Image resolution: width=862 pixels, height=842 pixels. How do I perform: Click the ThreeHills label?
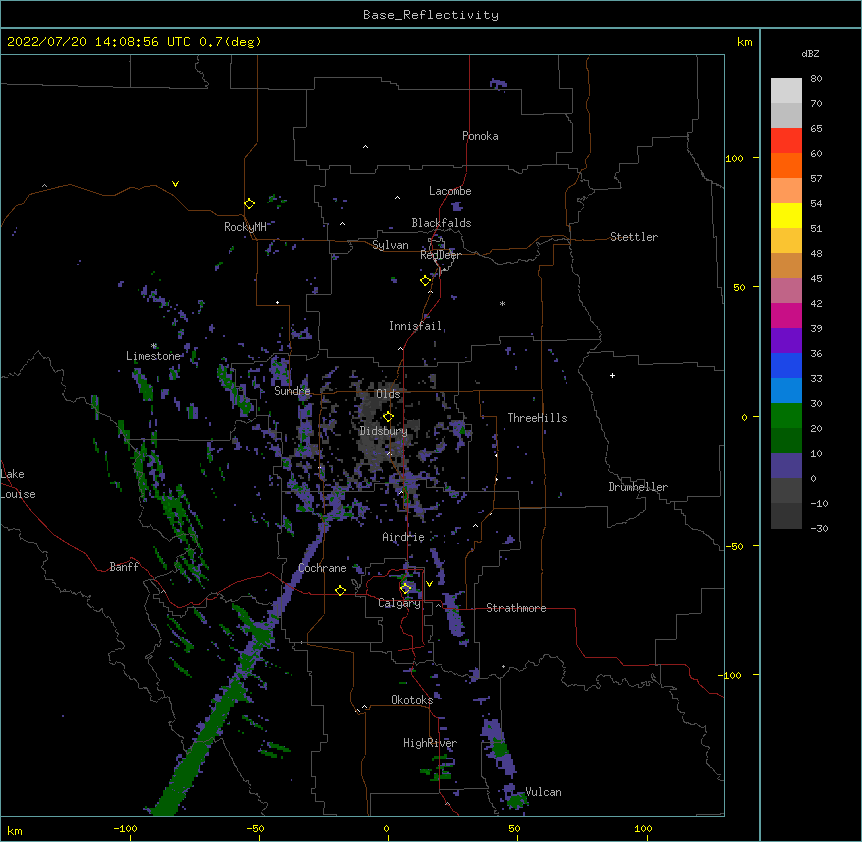[537, 418]
